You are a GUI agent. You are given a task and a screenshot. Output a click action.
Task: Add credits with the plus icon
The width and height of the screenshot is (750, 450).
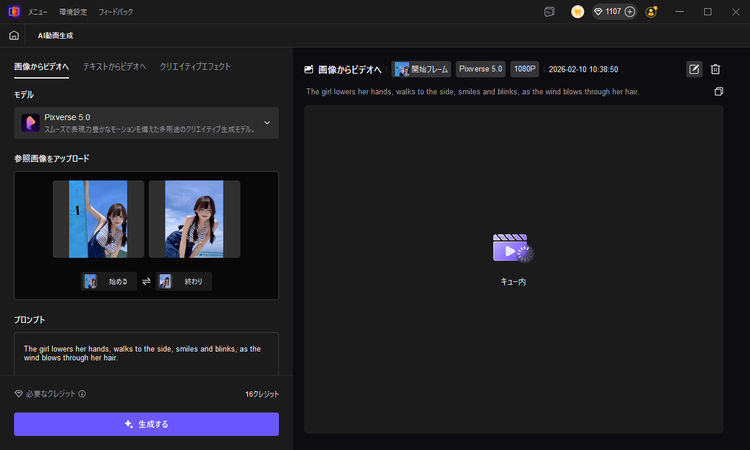pyautogui.click(x=630, y=12)
